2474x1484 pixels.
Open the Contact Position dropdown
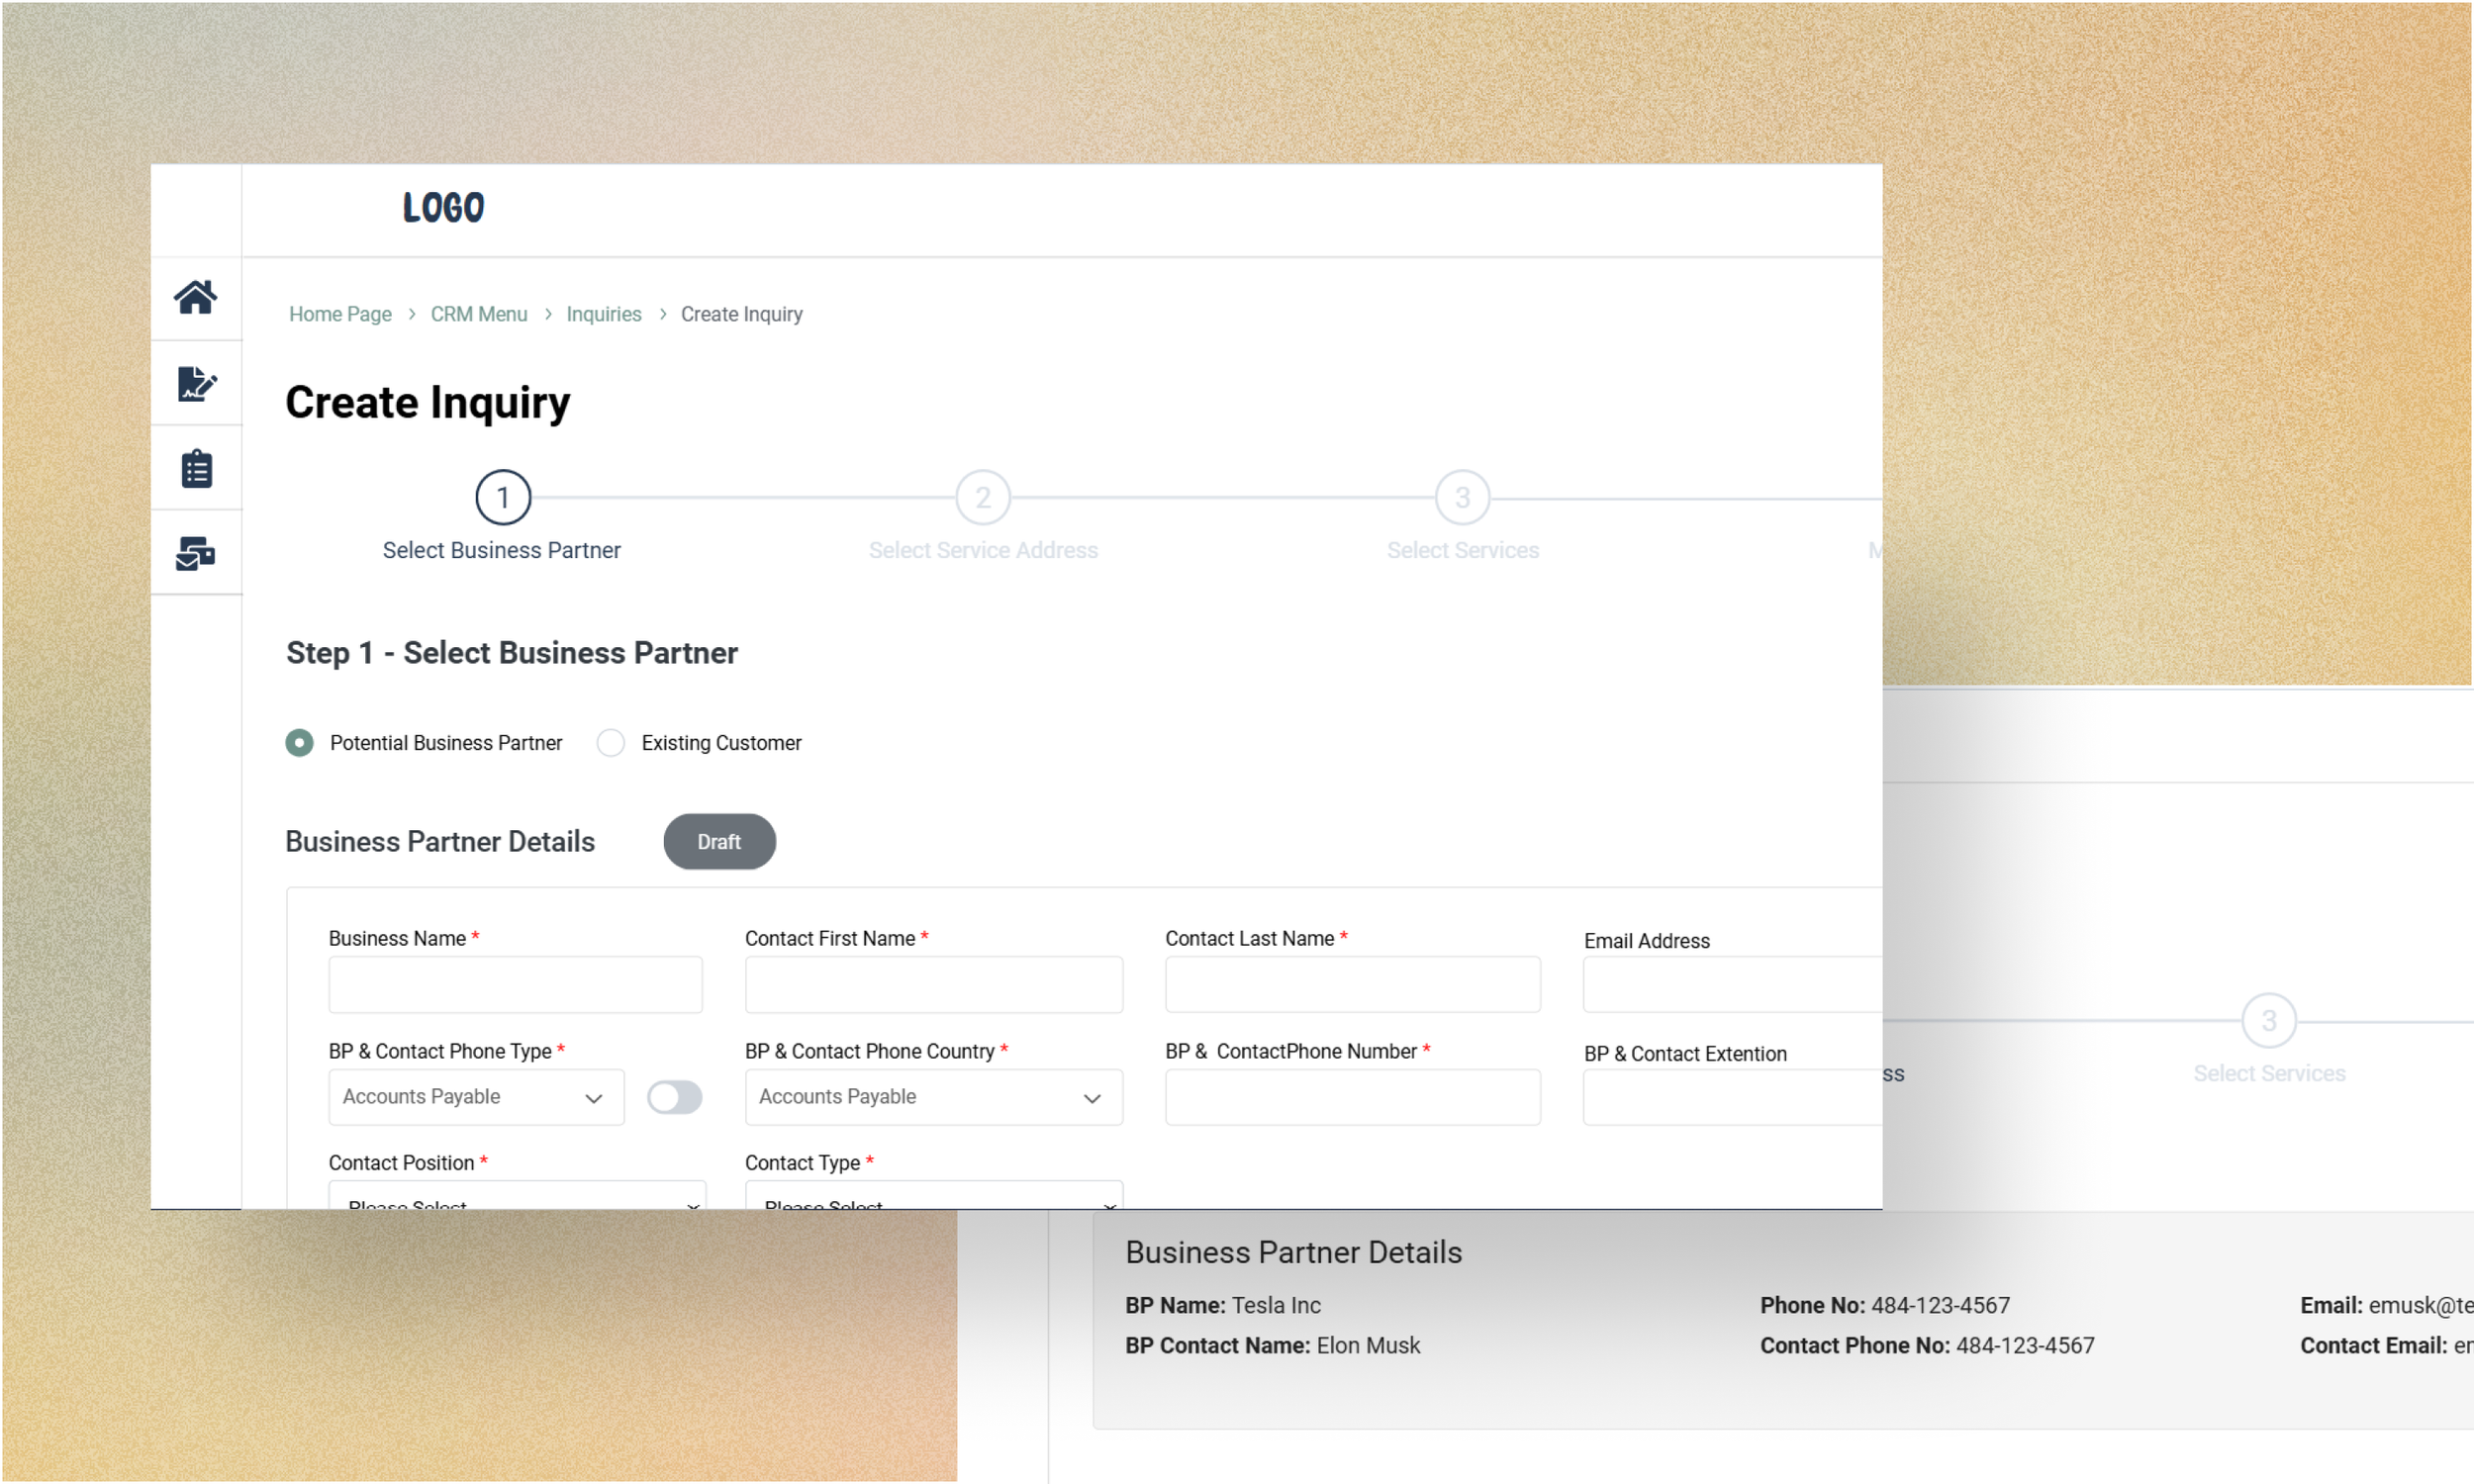(516, 1198)
